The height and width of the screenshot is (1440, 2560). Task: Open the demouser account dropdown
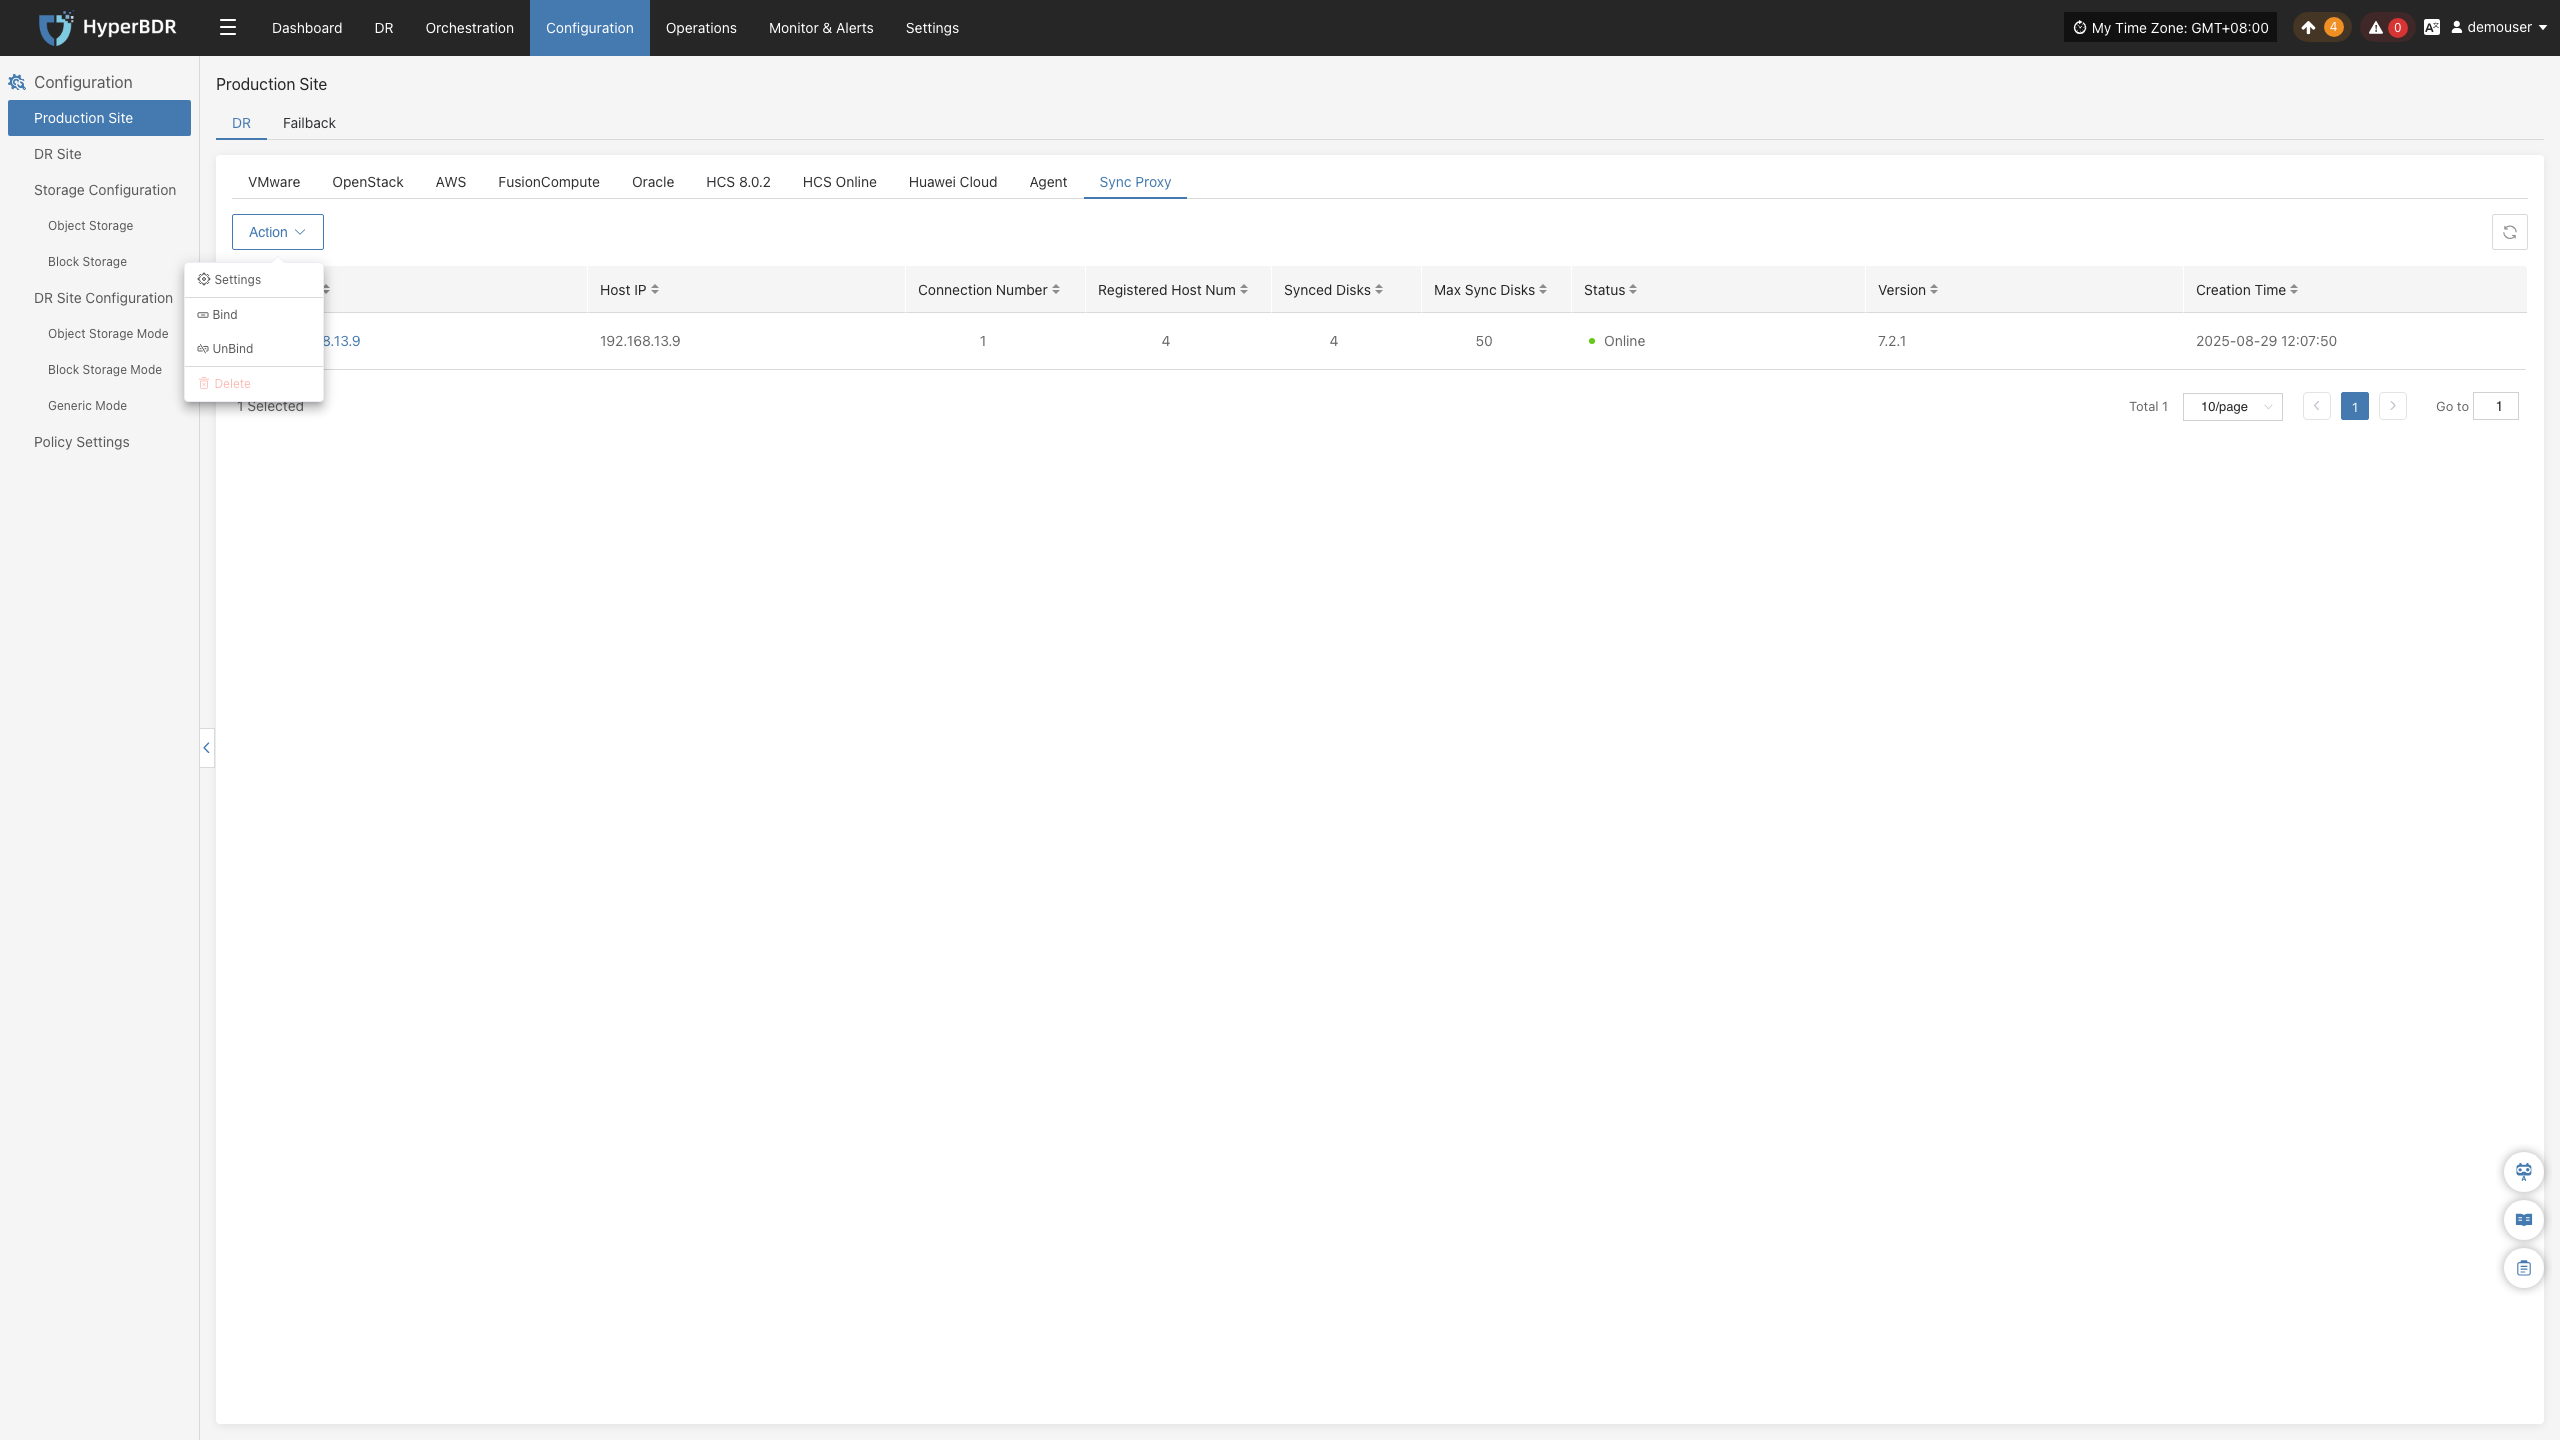pos(2498,28)
